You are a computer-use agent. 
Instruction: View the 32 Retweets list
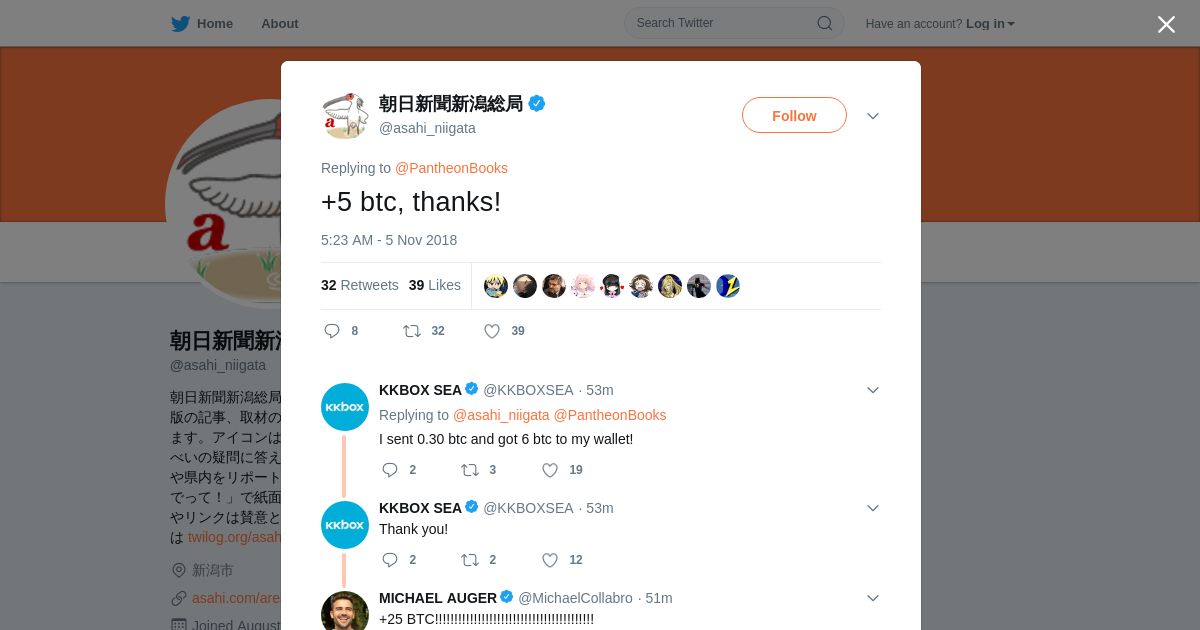click(x=360, y=285)
